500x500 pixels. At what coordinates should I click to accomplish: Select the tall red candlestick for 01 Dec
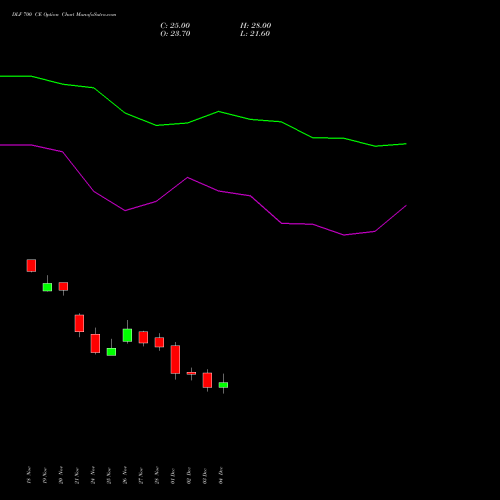pos(175,359)
